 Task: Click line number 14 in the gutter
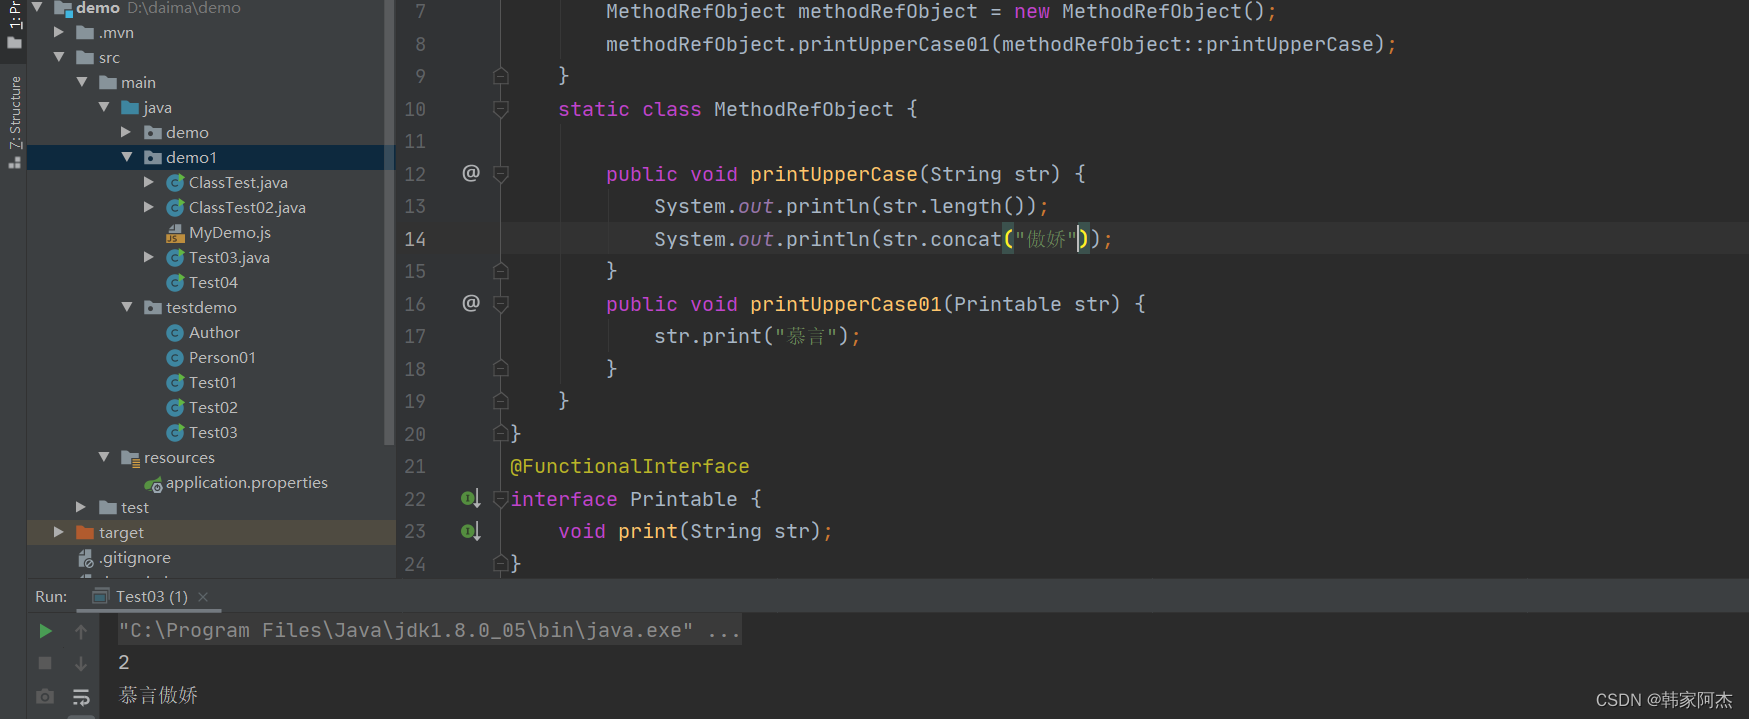(415, 239)
